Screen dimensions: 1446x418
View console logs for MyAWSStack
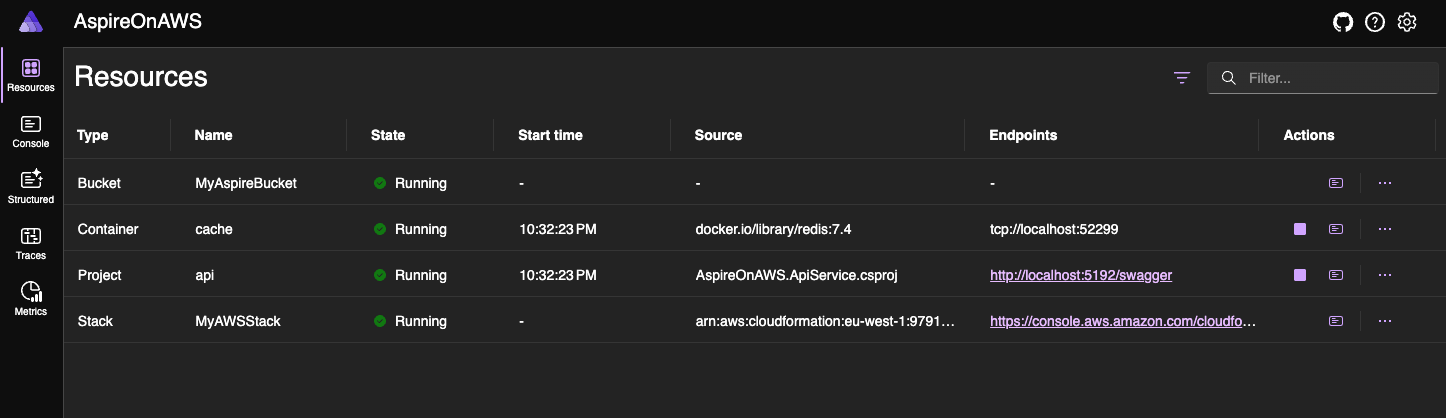click(x=1336, y=321)
